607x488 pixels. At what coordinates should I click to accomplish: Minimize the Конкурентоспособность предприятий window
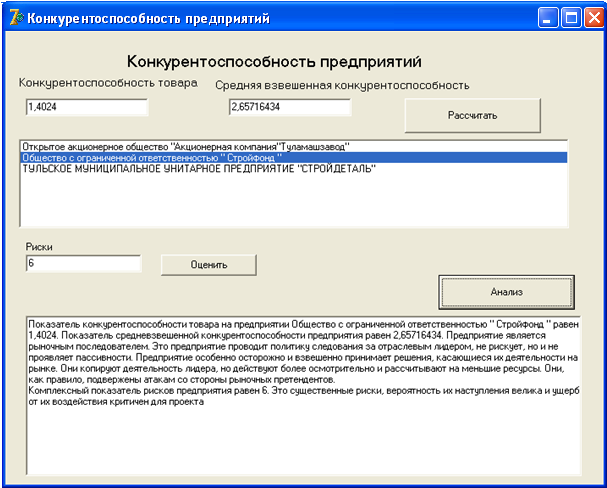(x=548, y=18)
